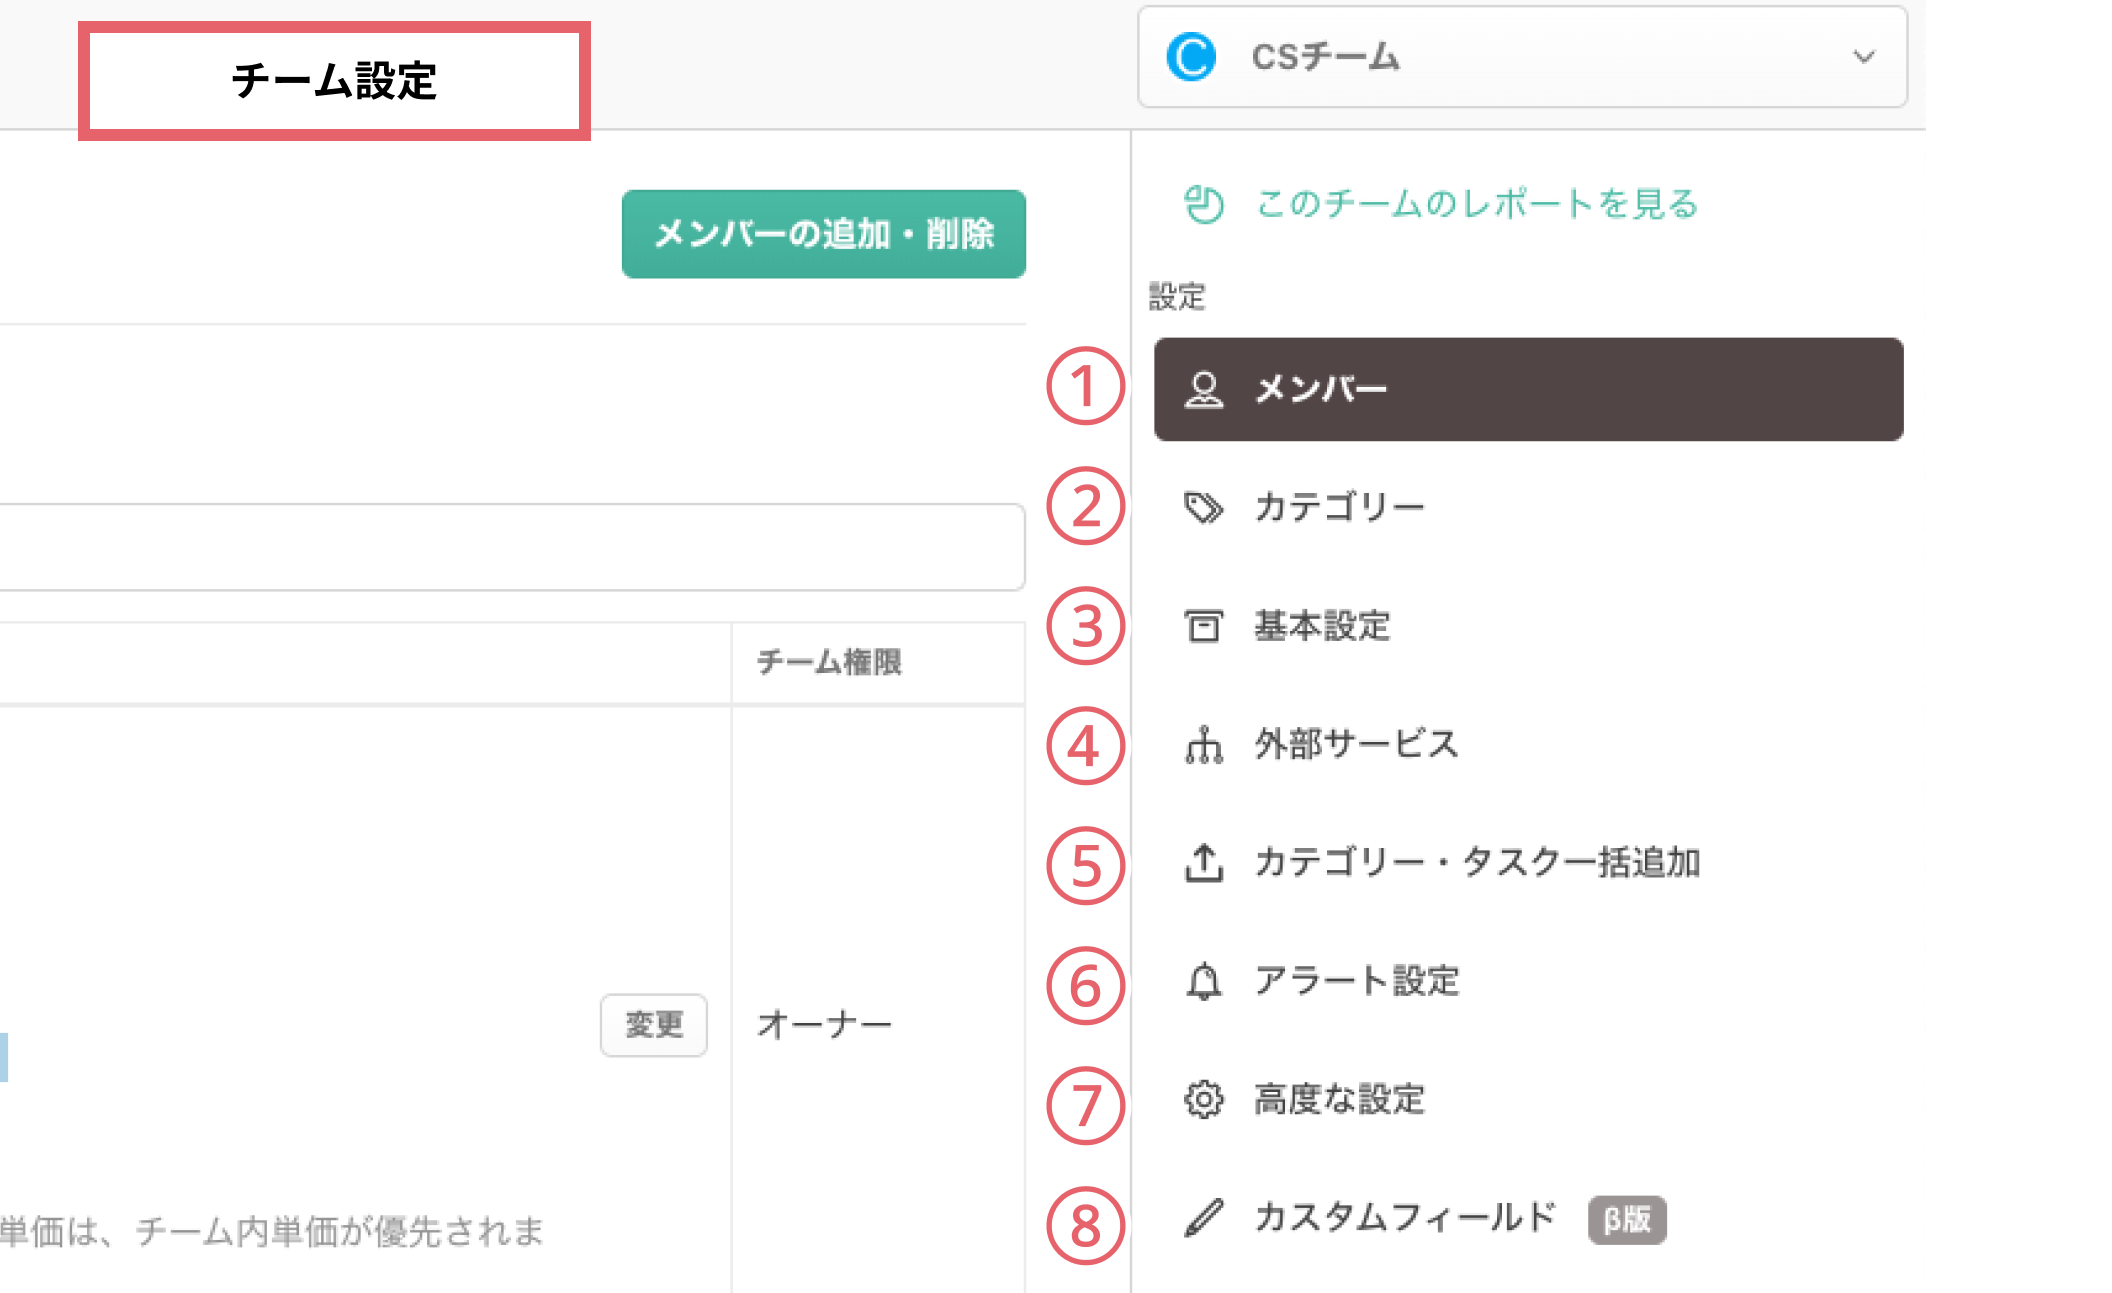Click the member person icon in sidebar

point(1204,389)
